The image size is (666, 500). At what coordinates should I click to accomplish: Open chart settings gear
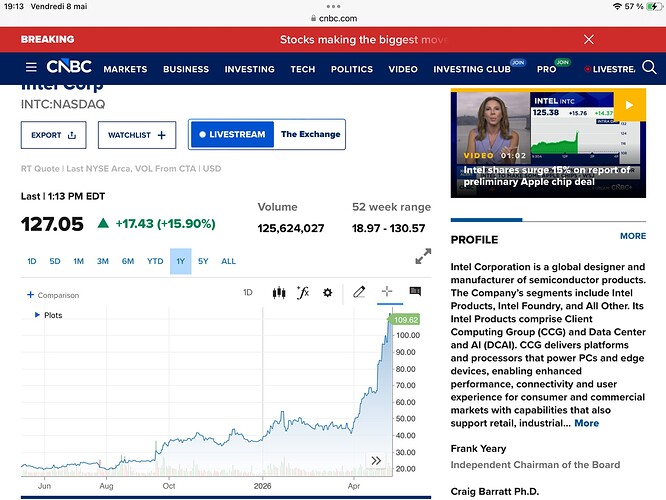pyautogui.click(x=327, y=293)
